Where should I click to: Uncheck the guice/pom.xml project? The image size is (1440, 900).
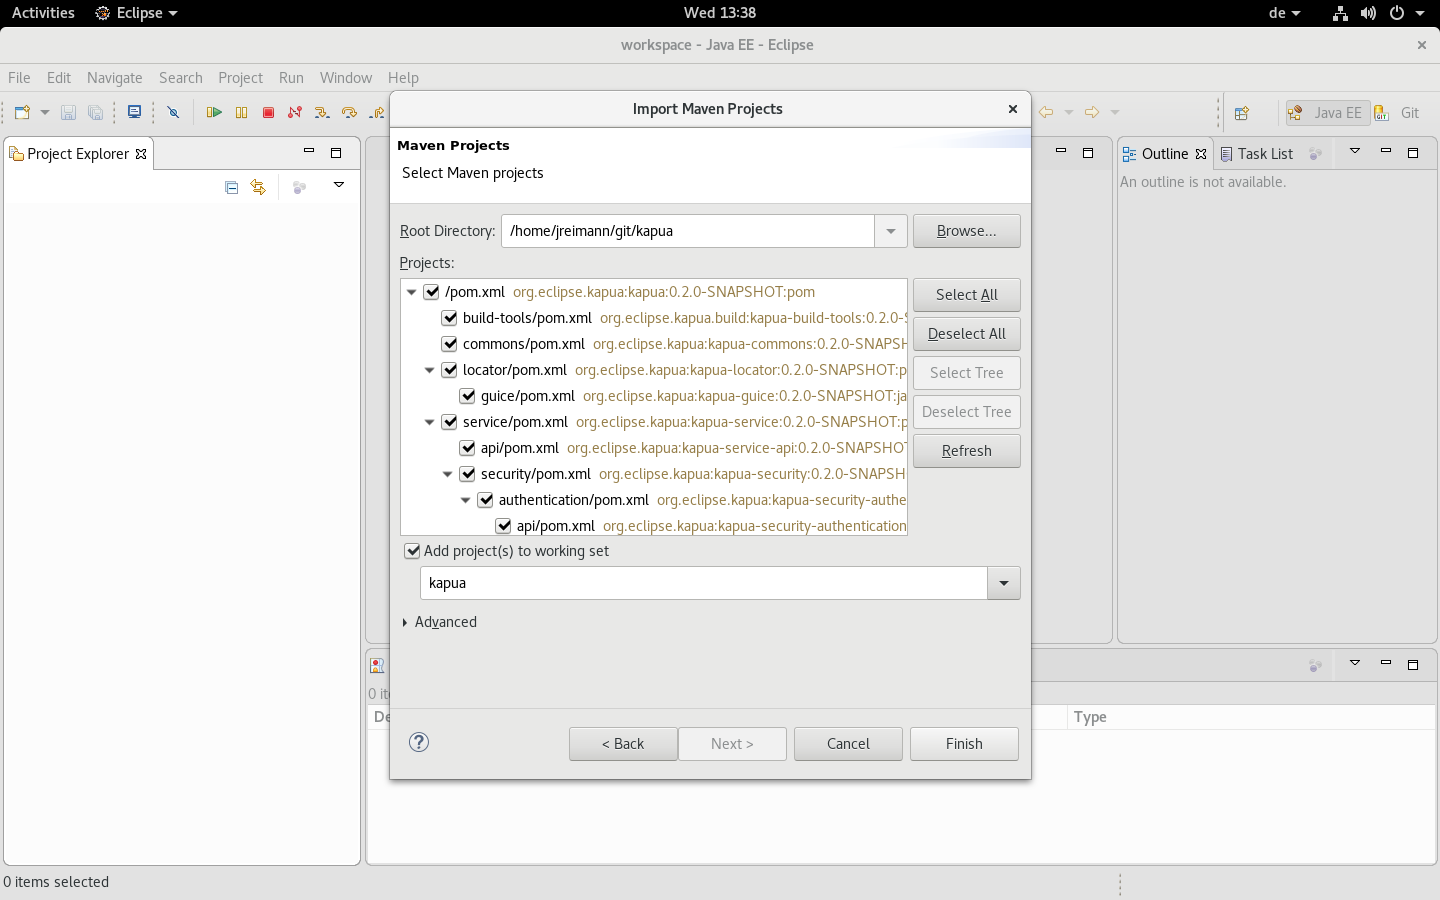[x=467, y=395]
